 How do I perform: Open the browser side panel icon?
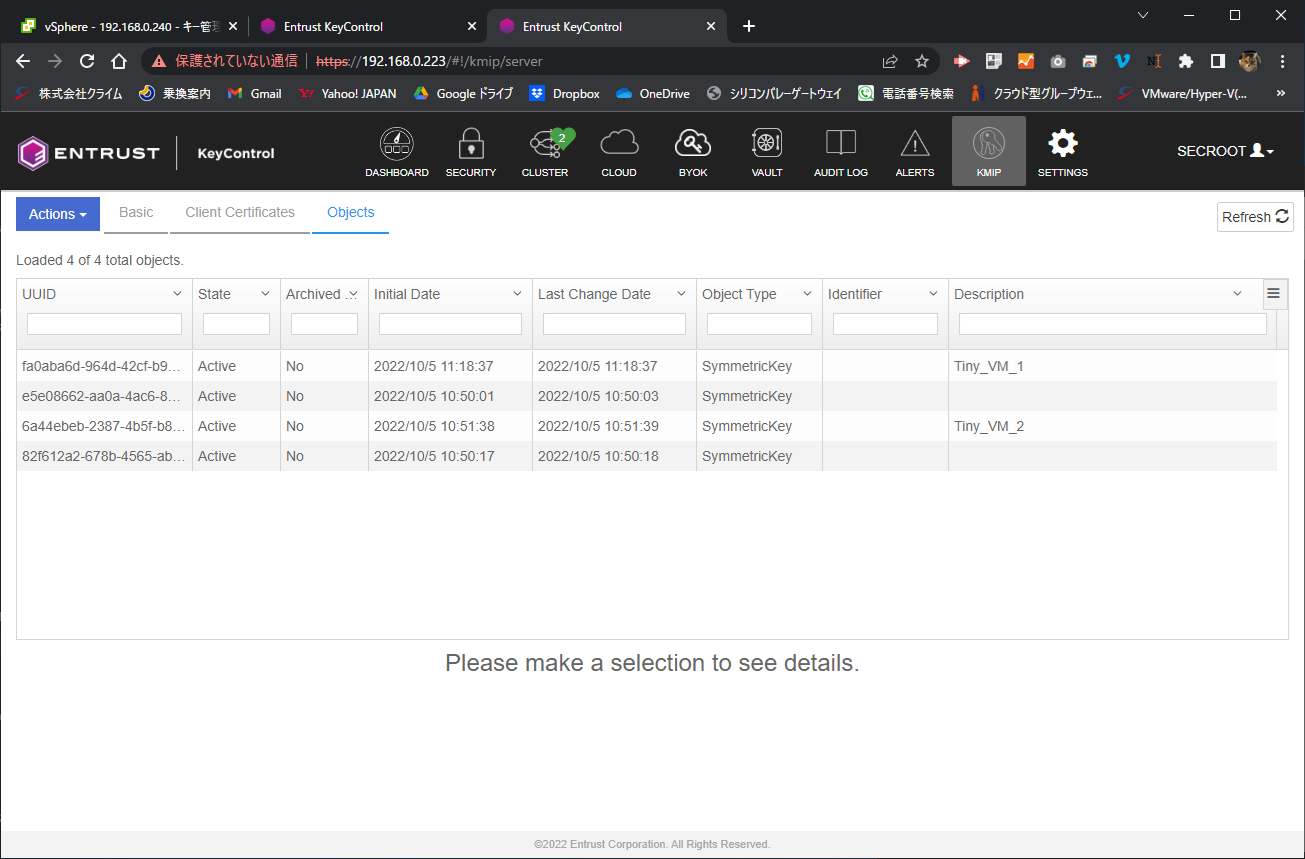coord(1217,61)
